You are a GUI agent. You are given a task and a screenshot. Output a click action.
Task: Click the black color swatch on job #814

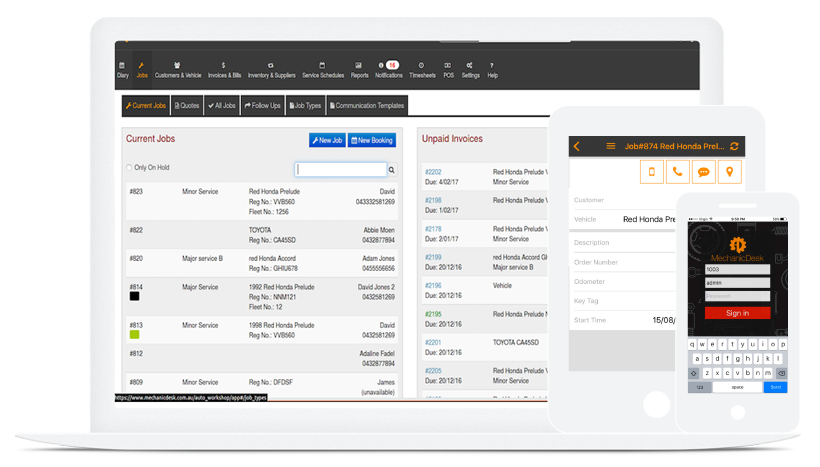tap(134, 296)
